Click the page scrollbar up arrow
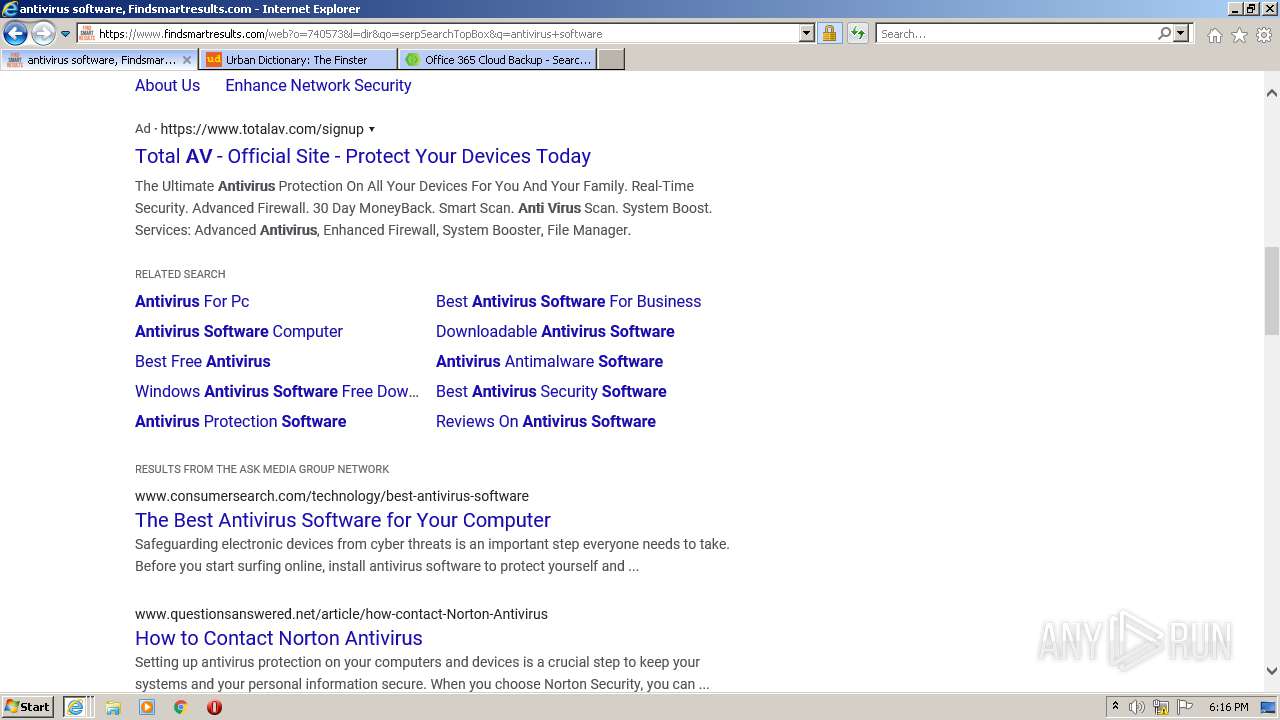This screenshot has width=1280, height=720. (1272, 93)
